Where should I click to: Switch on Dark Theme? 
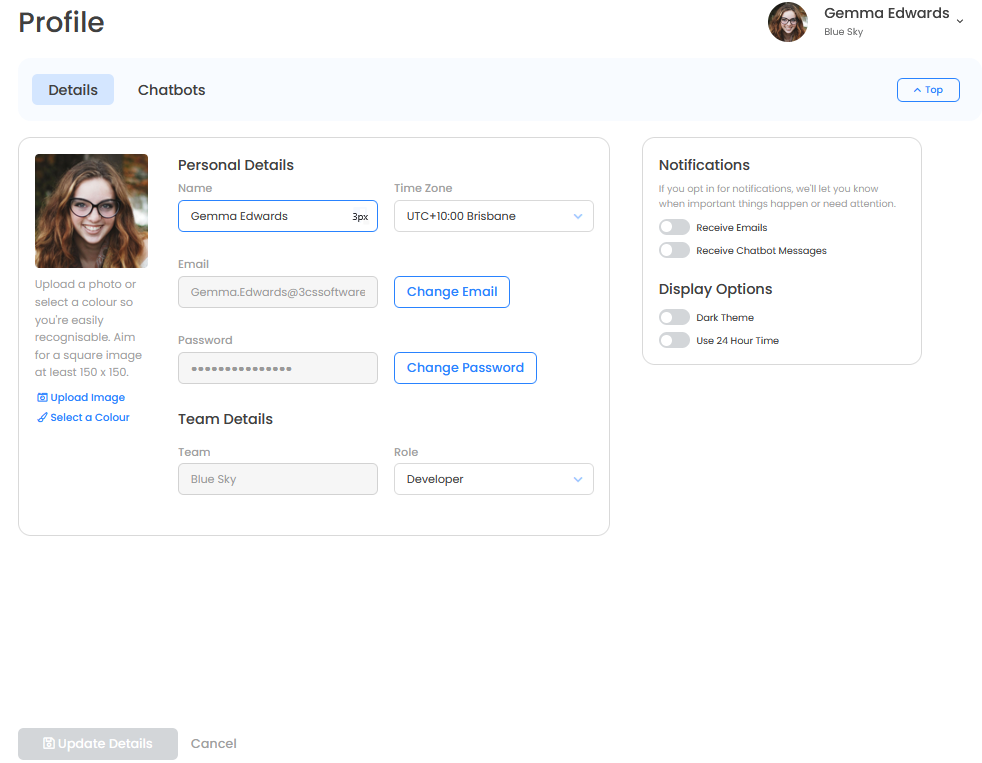click(x=674, y=318)
